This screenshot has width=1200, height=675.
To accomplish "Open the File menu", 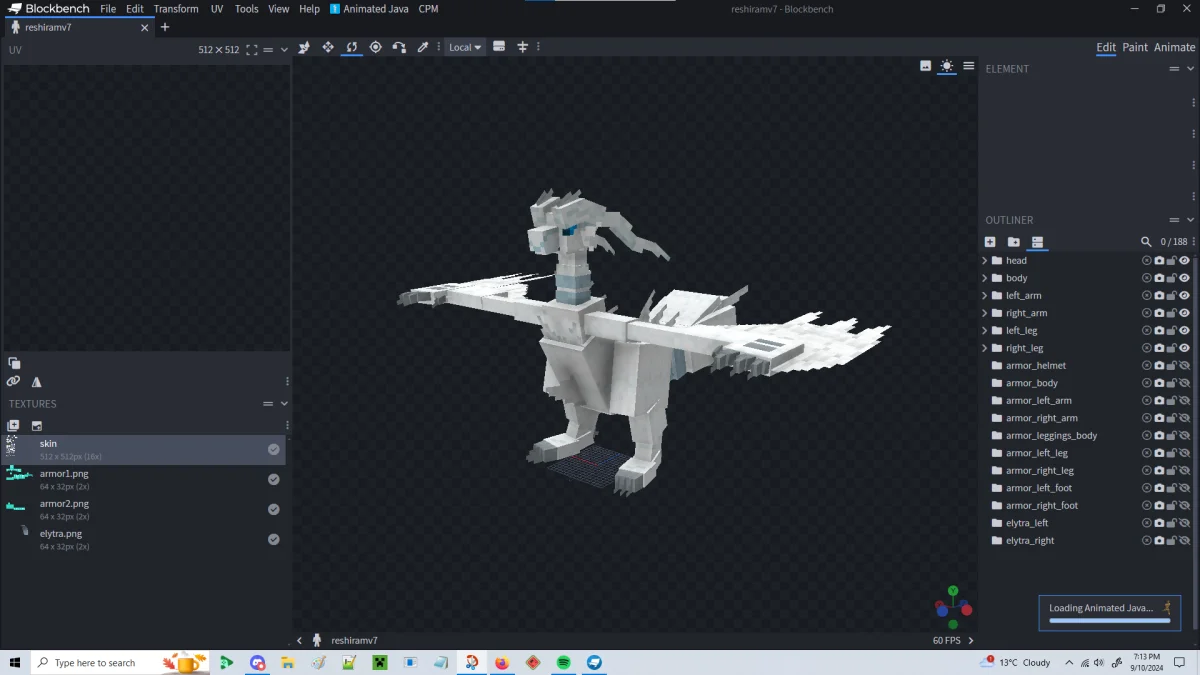I will (x=108, y=9).
